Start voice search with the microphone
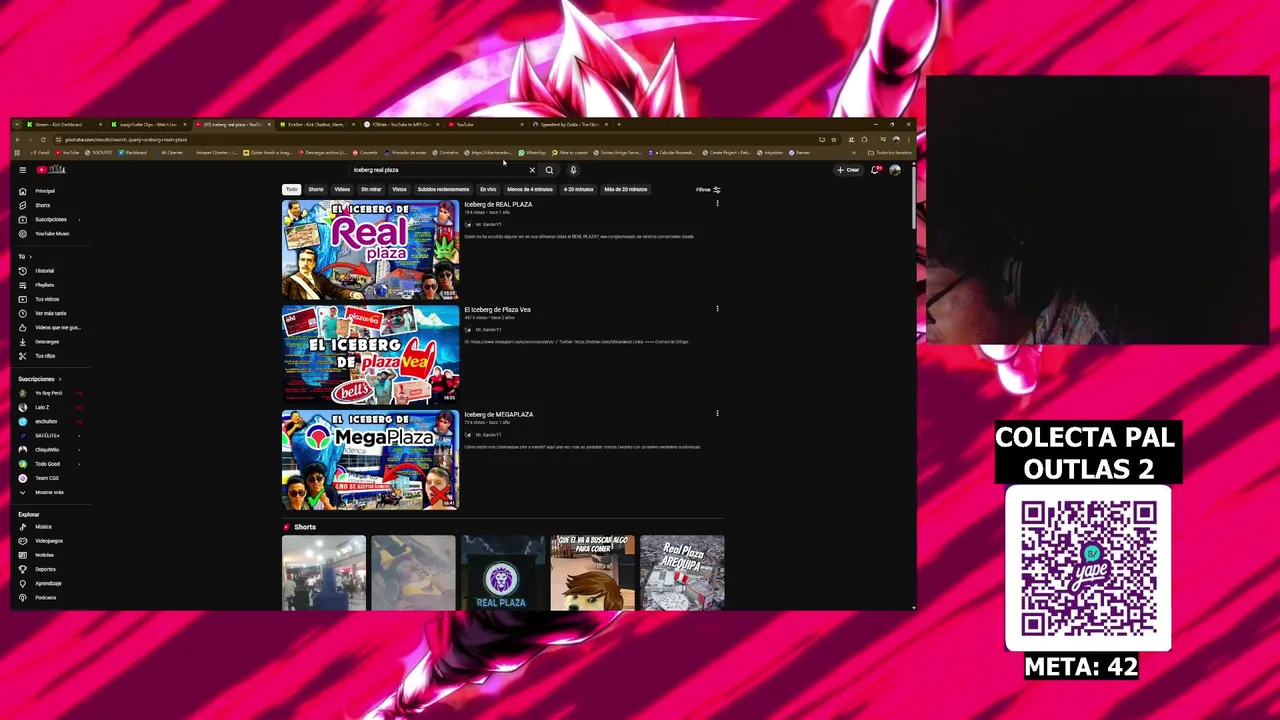The image size is (1280, 720). pyautogui.click(x=573, y=170)
